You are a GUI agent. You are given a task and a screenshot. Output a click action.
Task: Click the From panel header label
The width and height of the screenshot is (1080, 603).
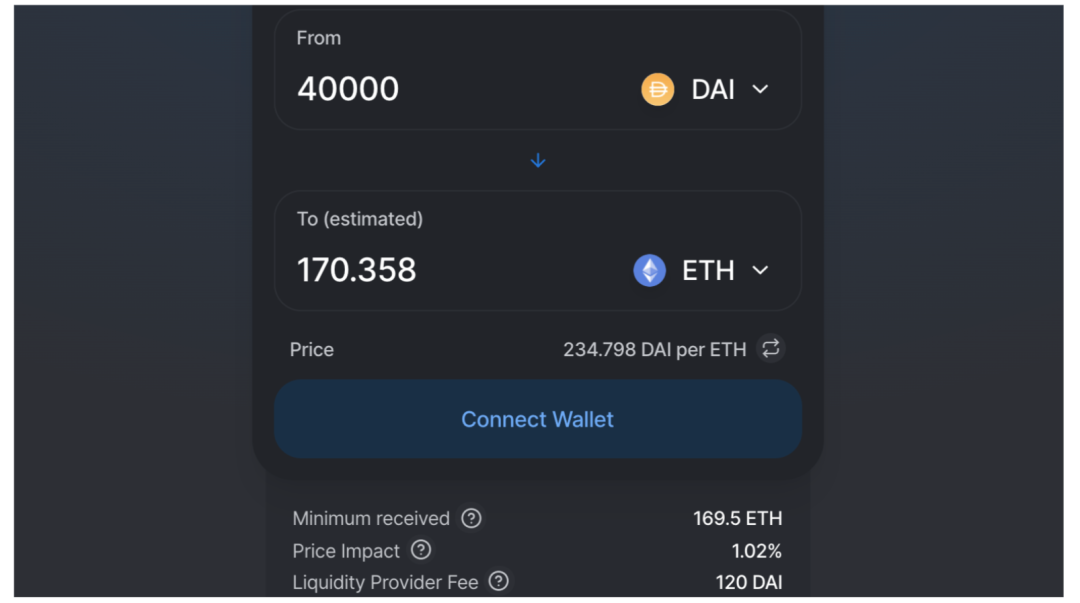click(318, 37)
